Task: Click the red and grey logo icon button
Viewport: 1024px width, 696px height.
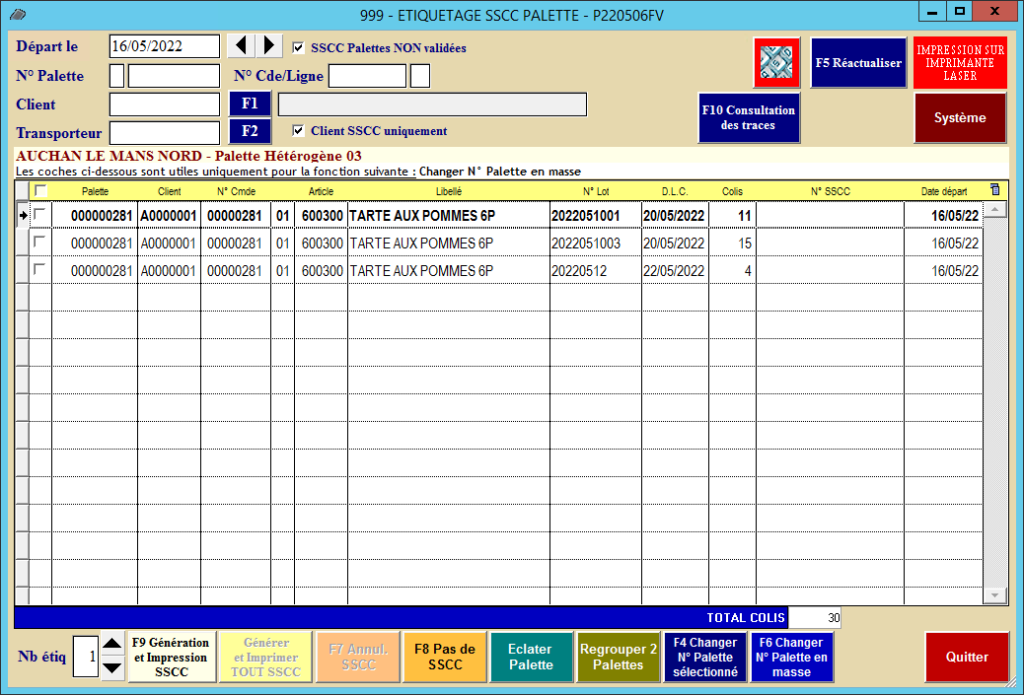Action: click(777, 62)
